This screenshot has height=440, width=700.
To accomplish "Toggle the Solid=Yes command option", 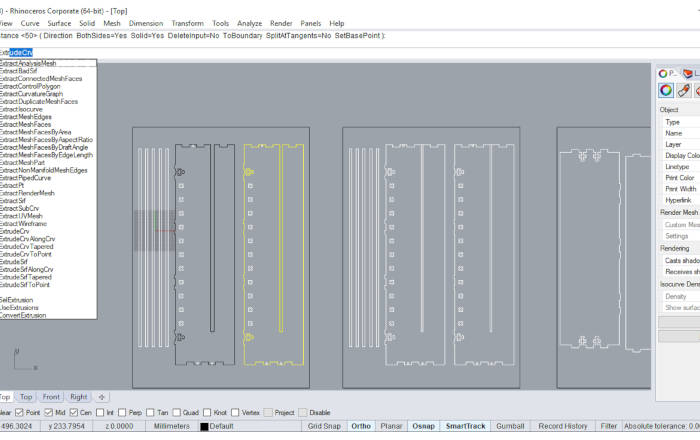I will (x=147, y=36).
